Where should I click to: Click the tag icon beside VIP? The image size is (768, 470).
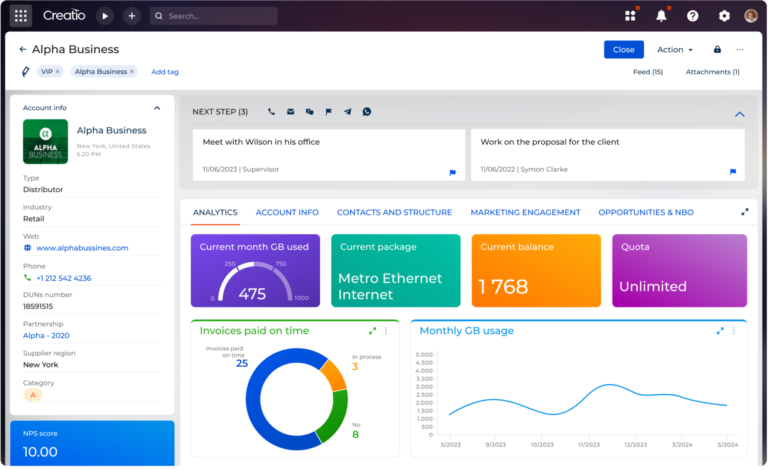pos(25,71)
